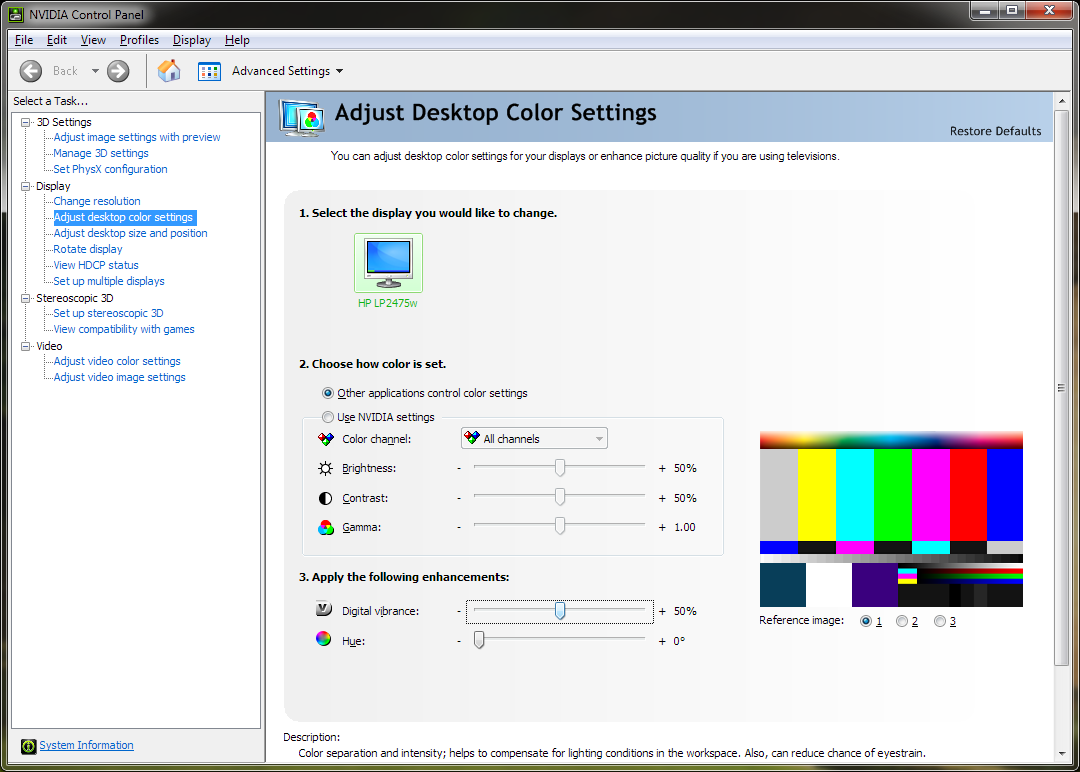Open the Display menu
This screenshot has height=772, width=1080.
coord(191,40)
